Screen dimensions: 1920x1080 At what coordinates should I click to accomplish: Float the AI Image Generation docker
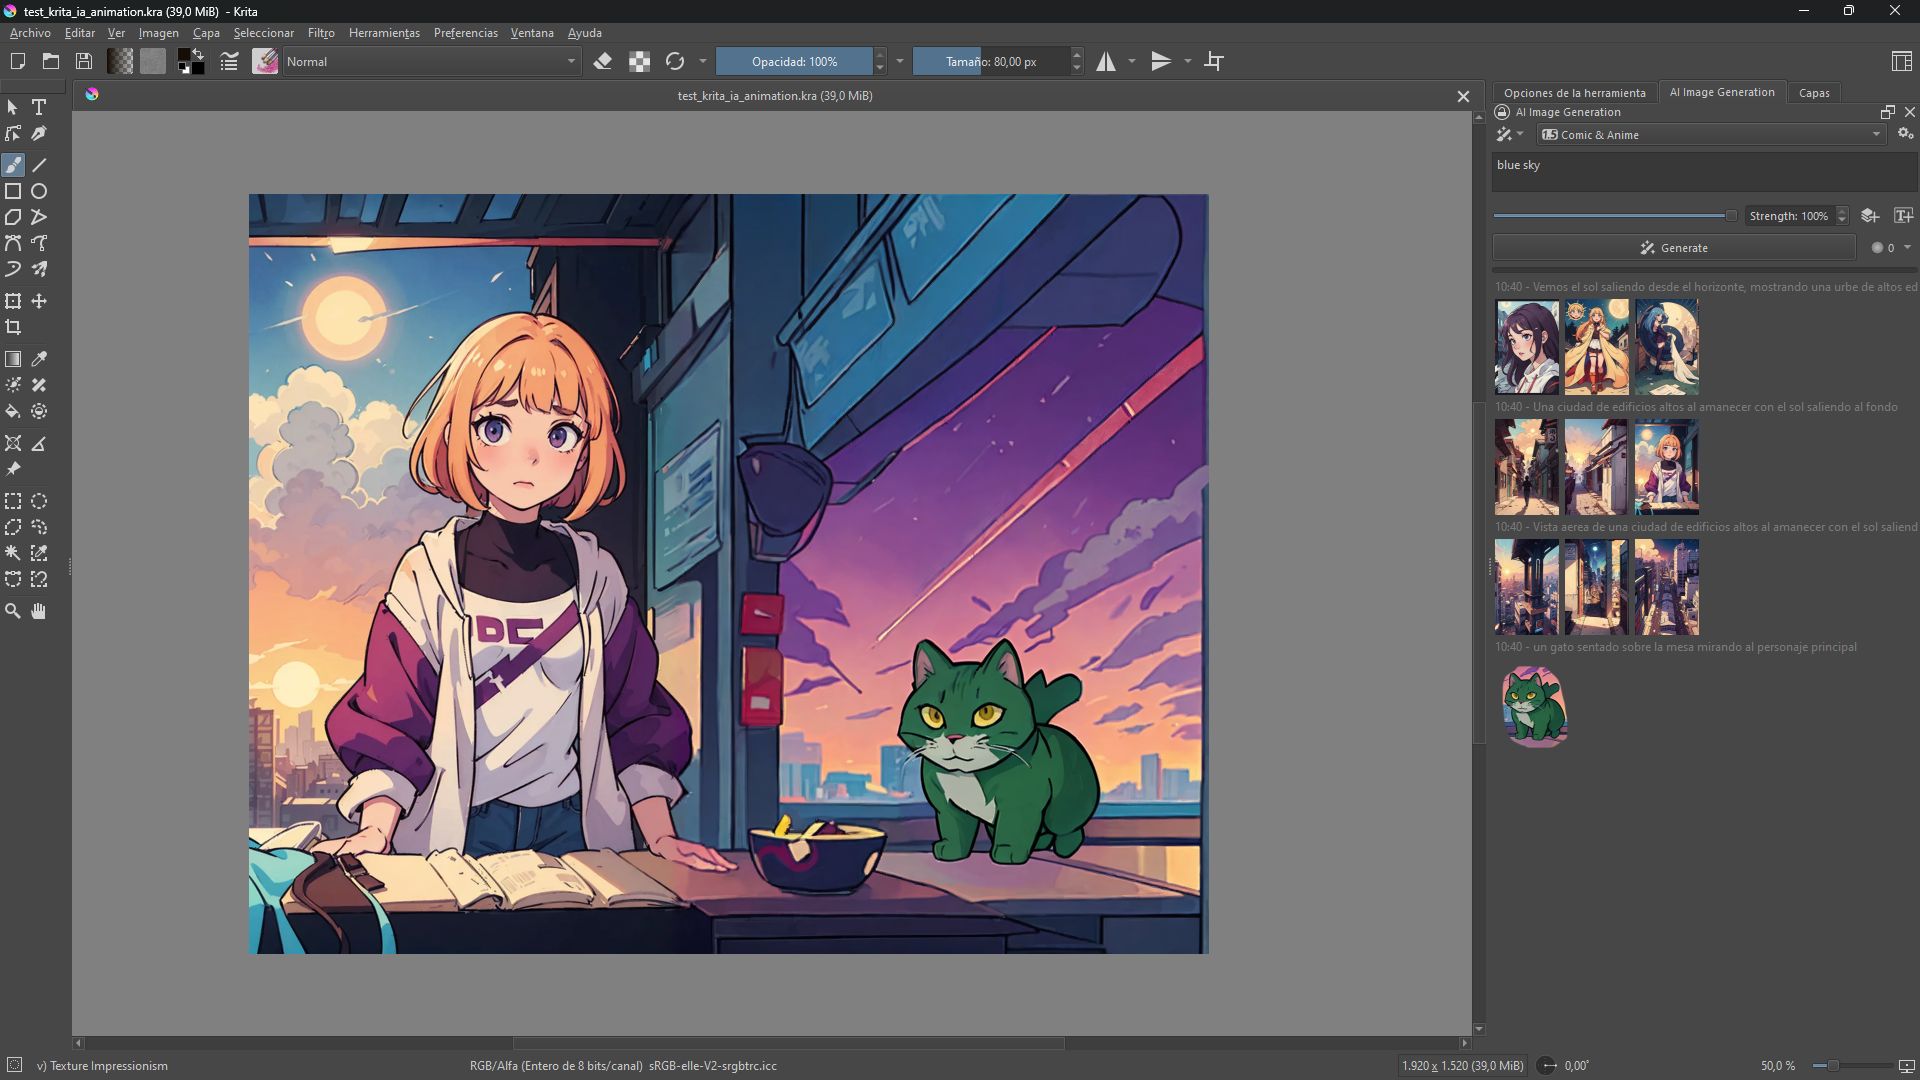tap(1888, 112)
